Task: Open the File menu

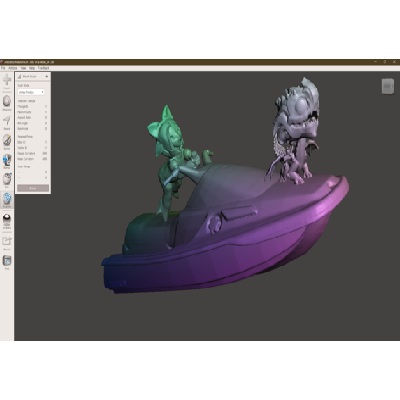Action: click(x=3, y=68)
